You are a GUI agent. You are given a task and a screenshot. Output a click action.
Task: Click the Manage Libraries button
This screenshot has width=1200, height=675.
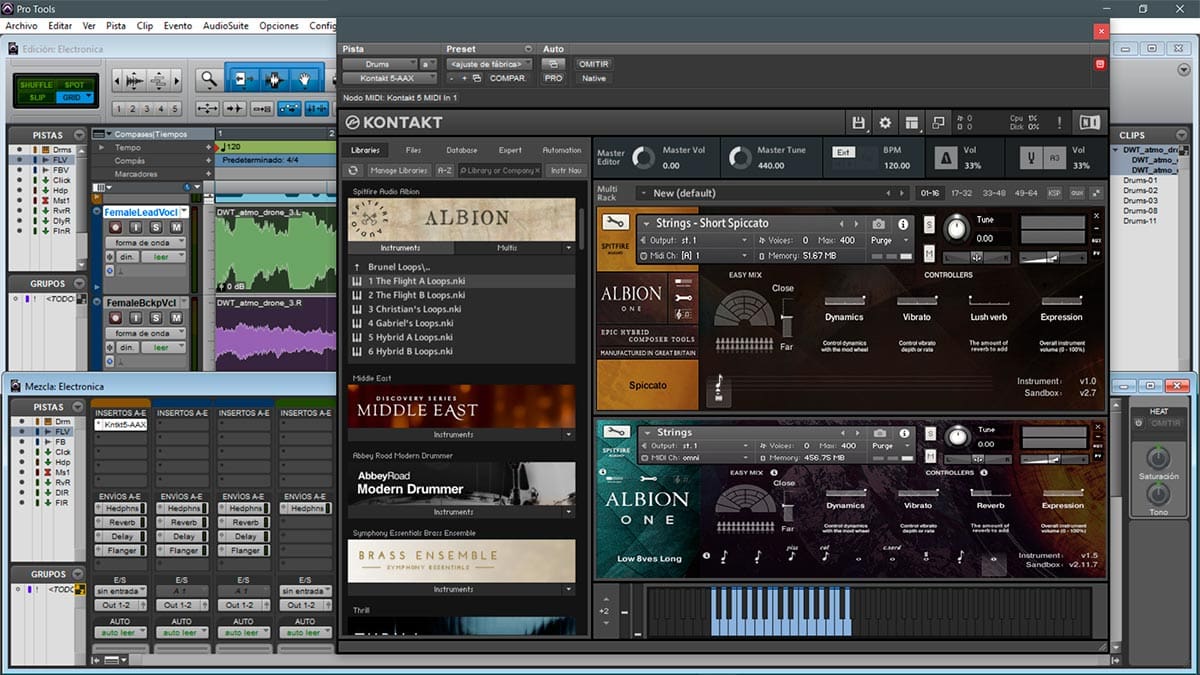[399, 171]
